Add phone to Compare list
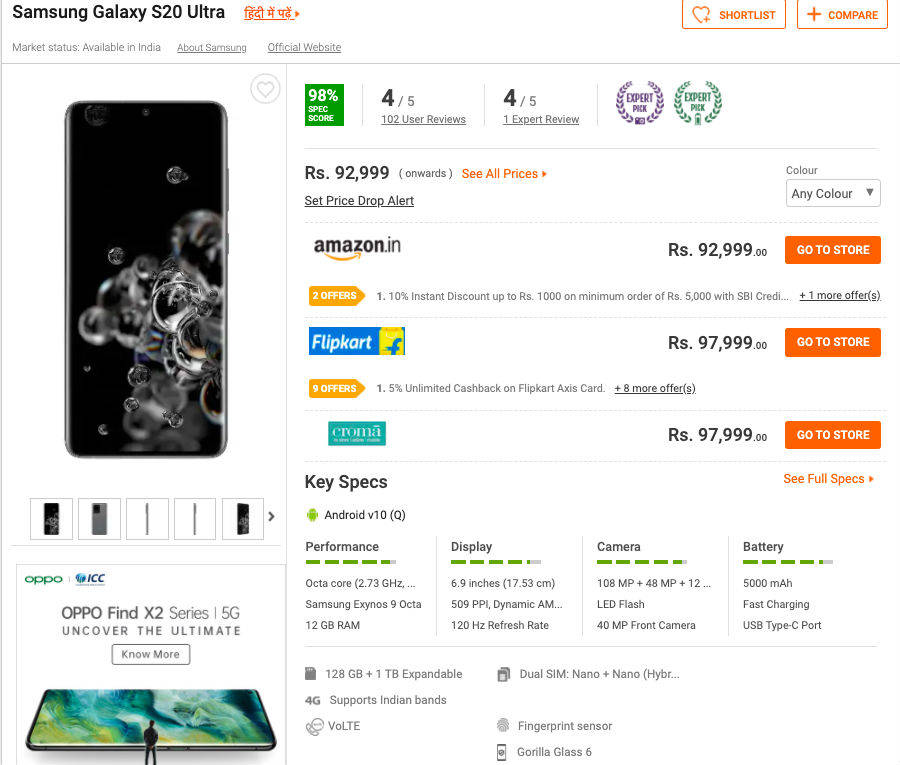 coord(842,15)
